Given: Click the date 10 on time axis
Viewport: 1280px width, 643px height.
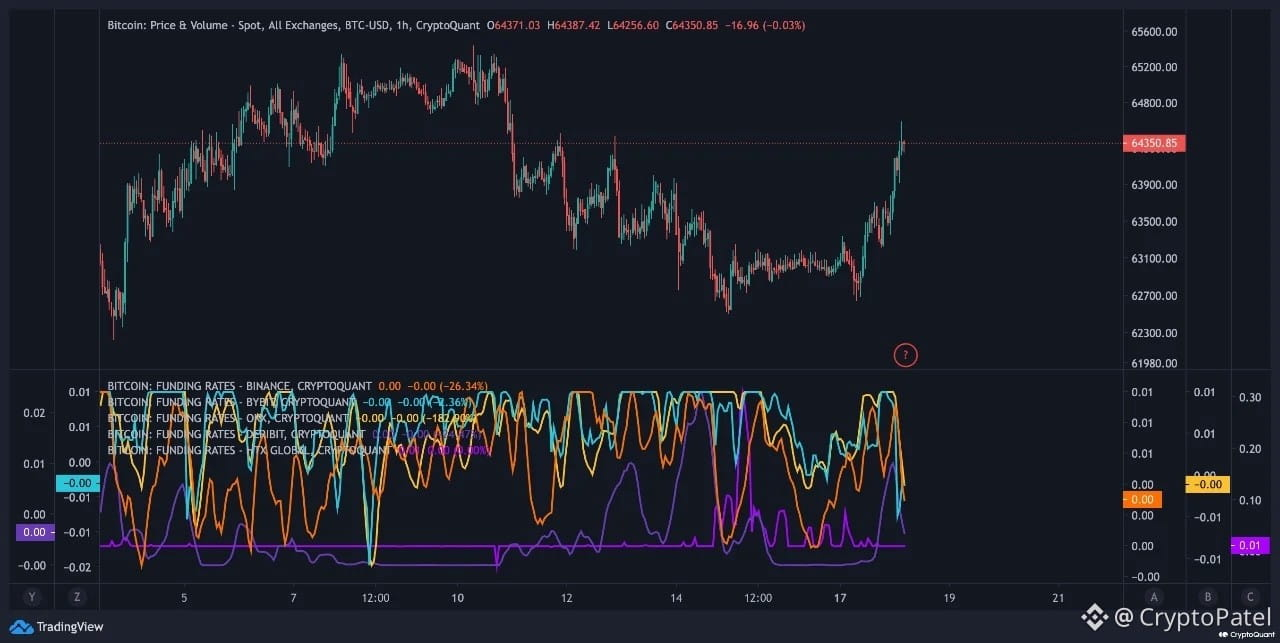Looking at the screenshot, I should tap(458, 598).
